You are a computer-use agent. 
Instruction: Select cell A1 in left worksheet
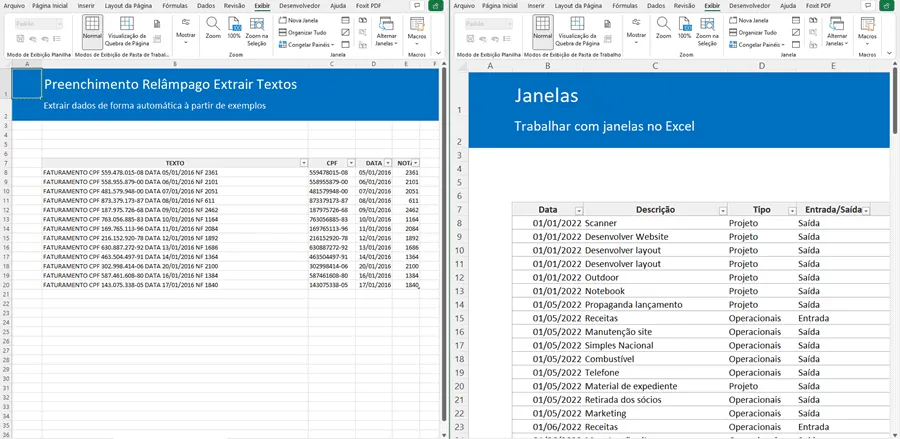point(27,83)
